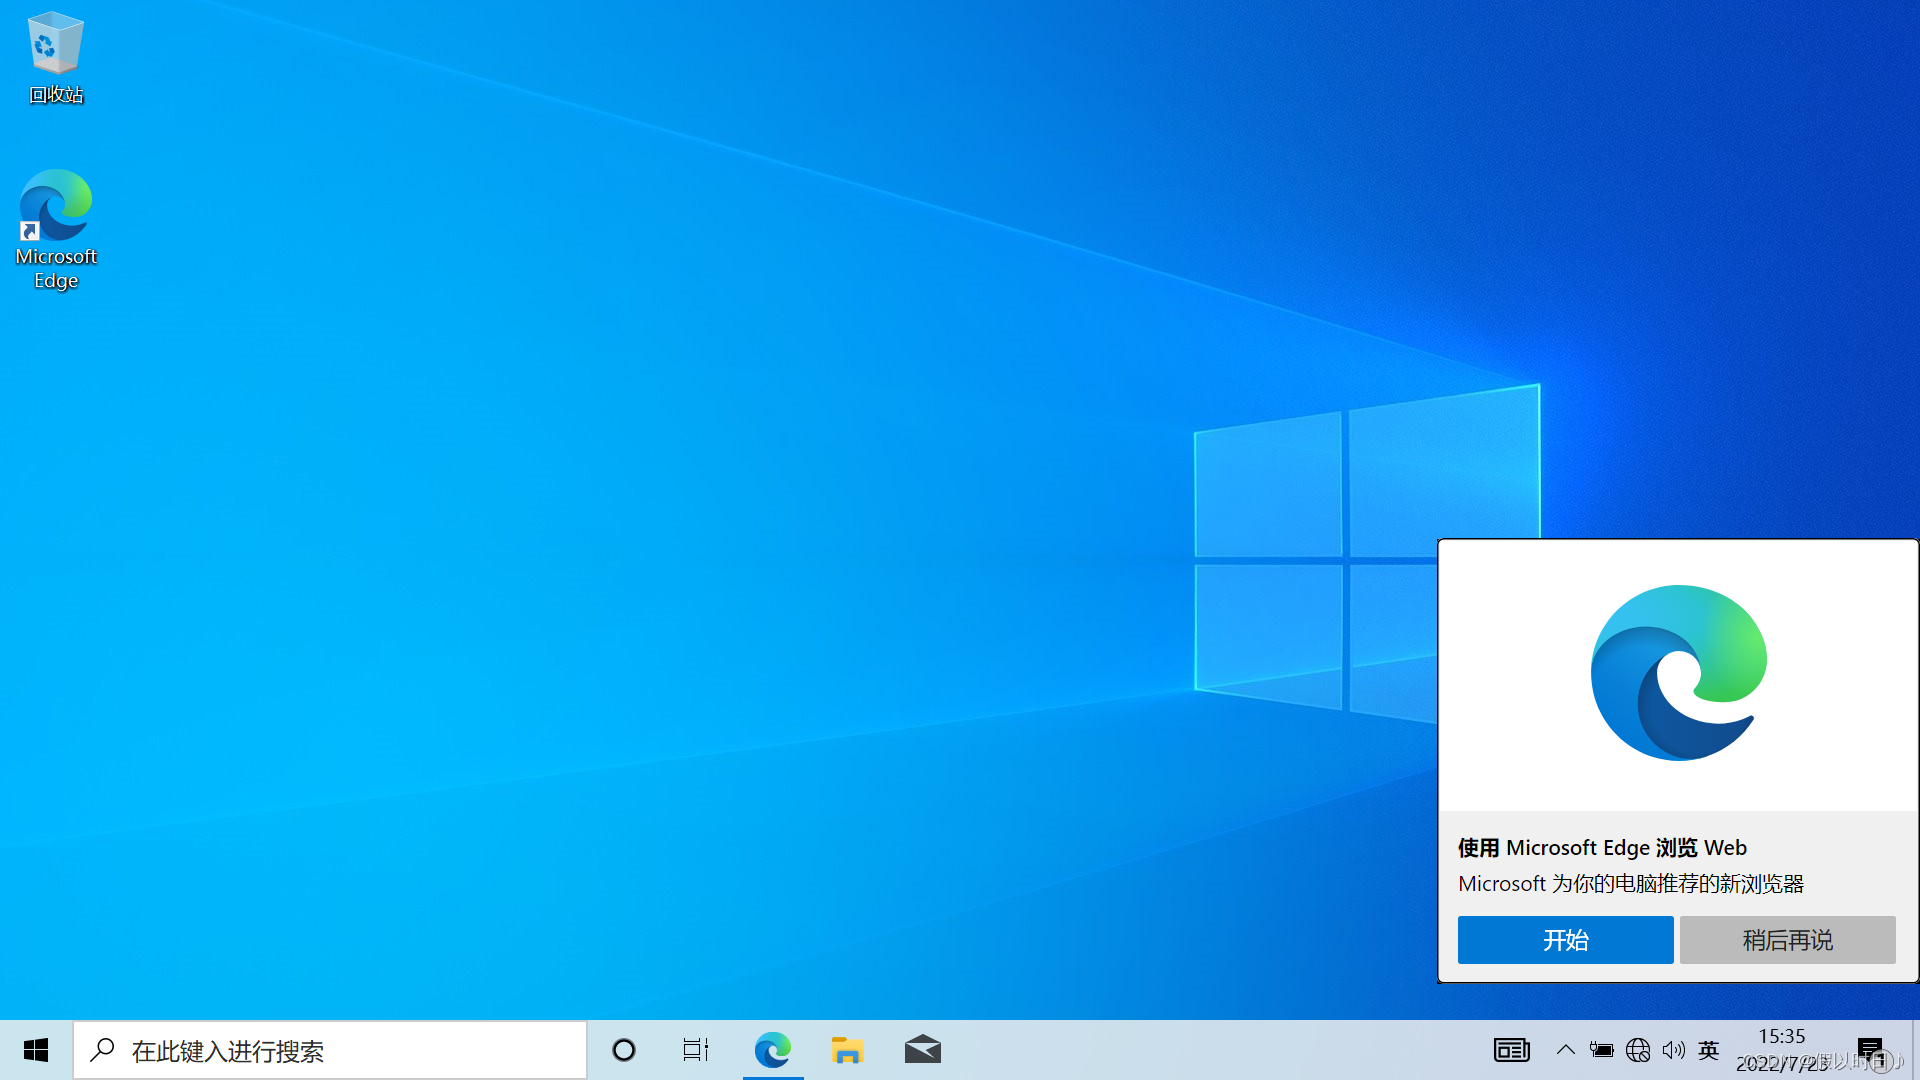Click the taskbar search box
Screen dimensions: 1920x1080
330,1050
